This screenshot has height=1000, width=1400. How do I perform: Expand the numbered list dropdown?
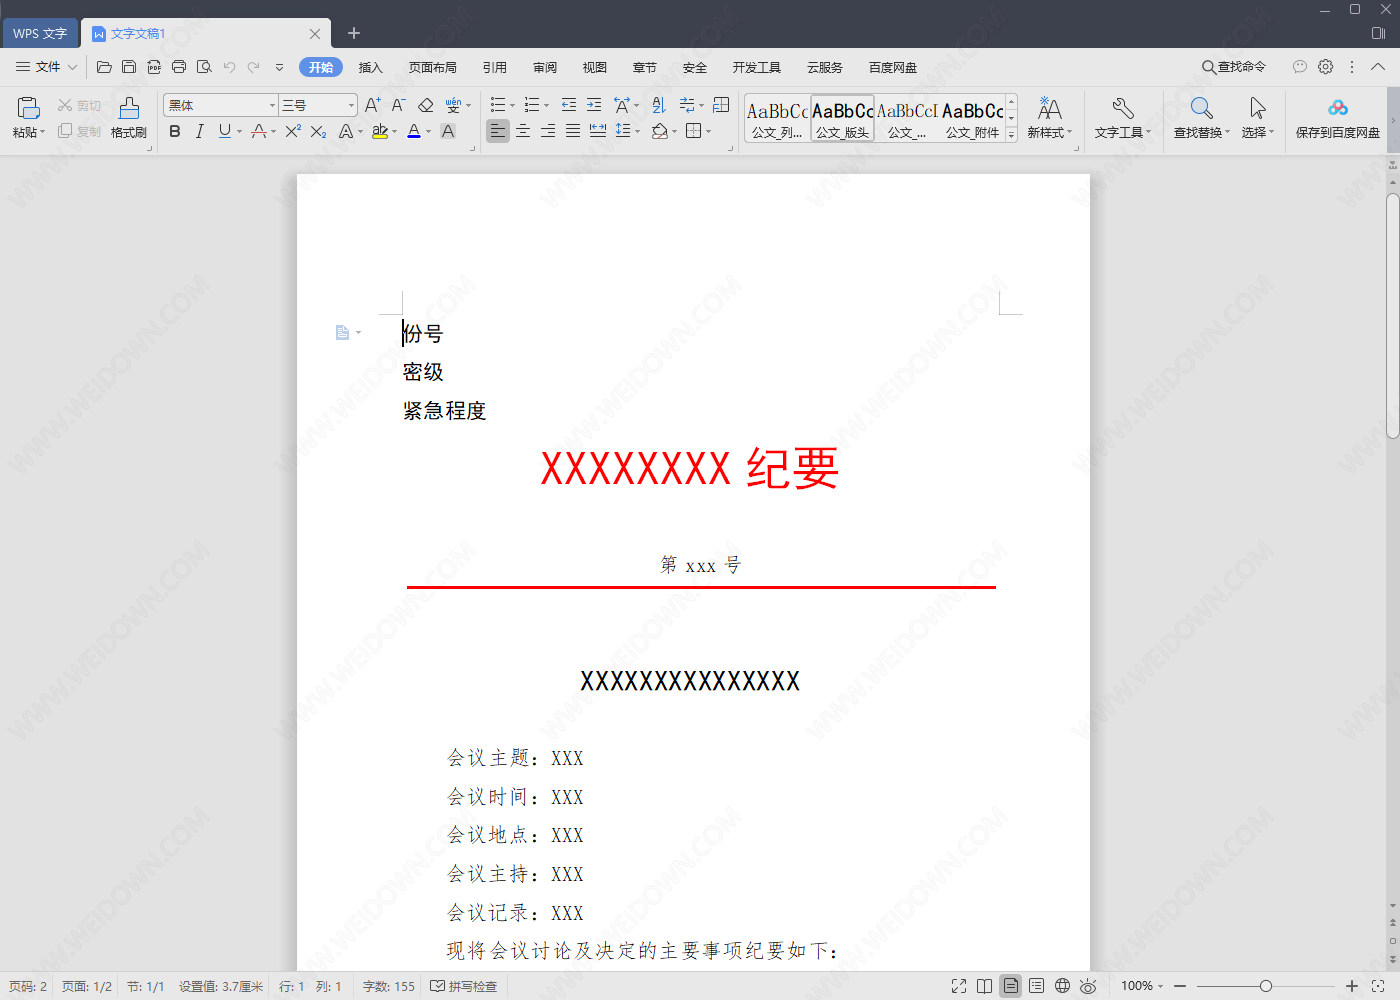click(546, 106)
